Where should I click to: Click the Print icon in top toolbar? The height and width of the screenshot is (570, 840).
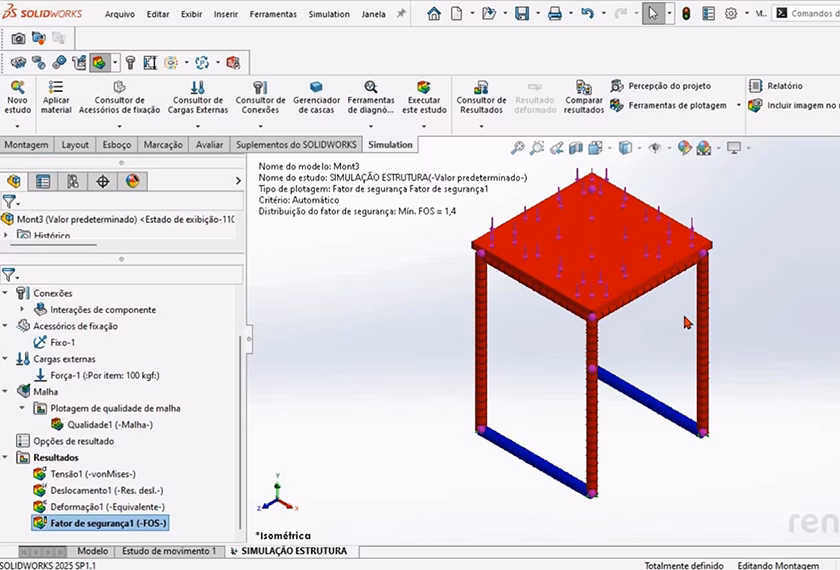coord(554,14)
